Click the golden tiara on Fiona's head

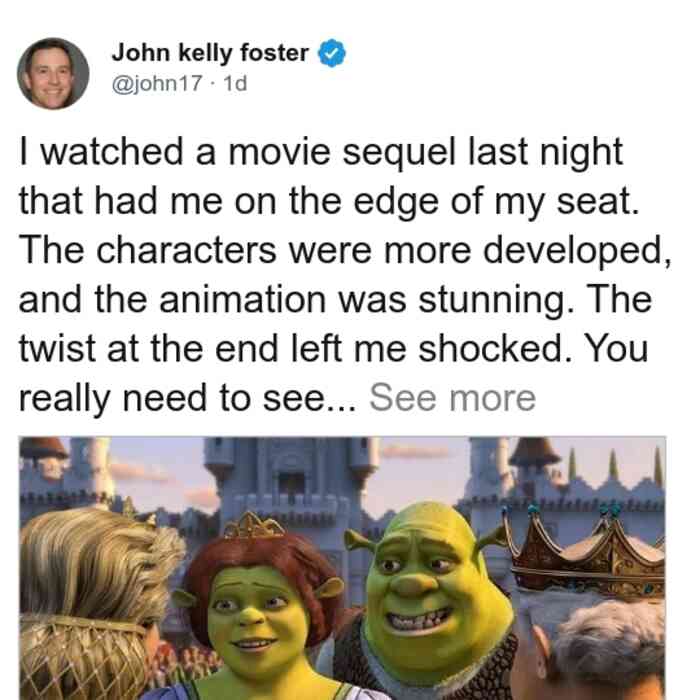(x=254, y=525)
